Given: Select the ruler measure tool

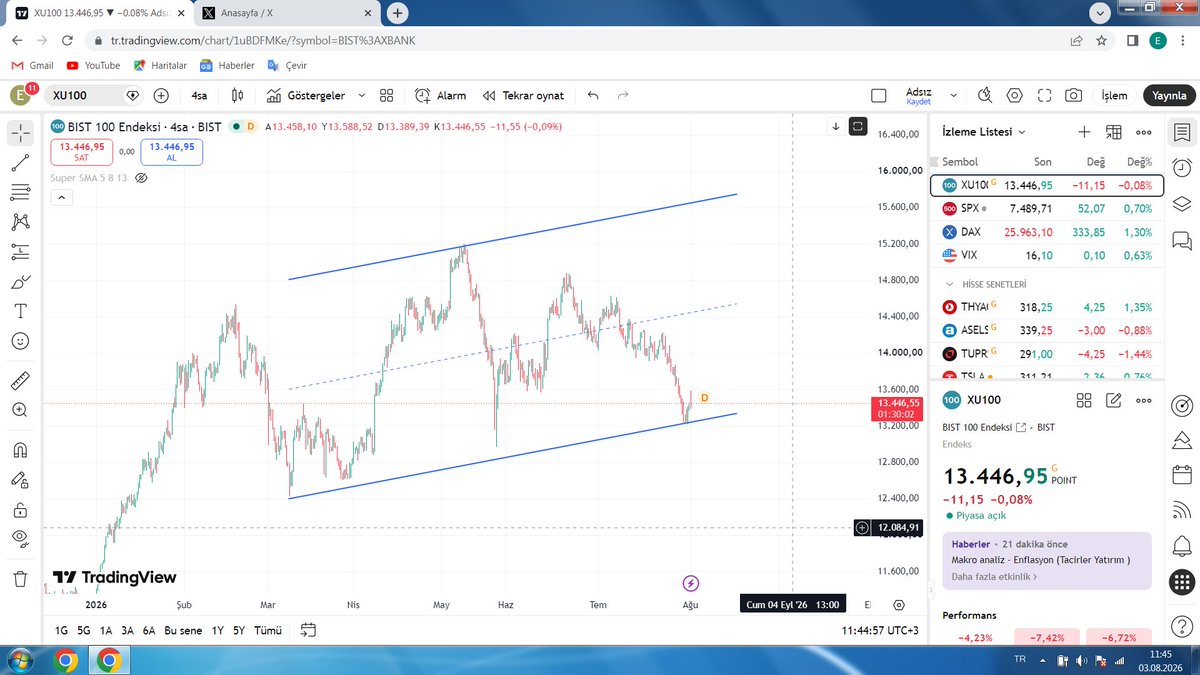Looking at the screenshot, I should (20, 380).
